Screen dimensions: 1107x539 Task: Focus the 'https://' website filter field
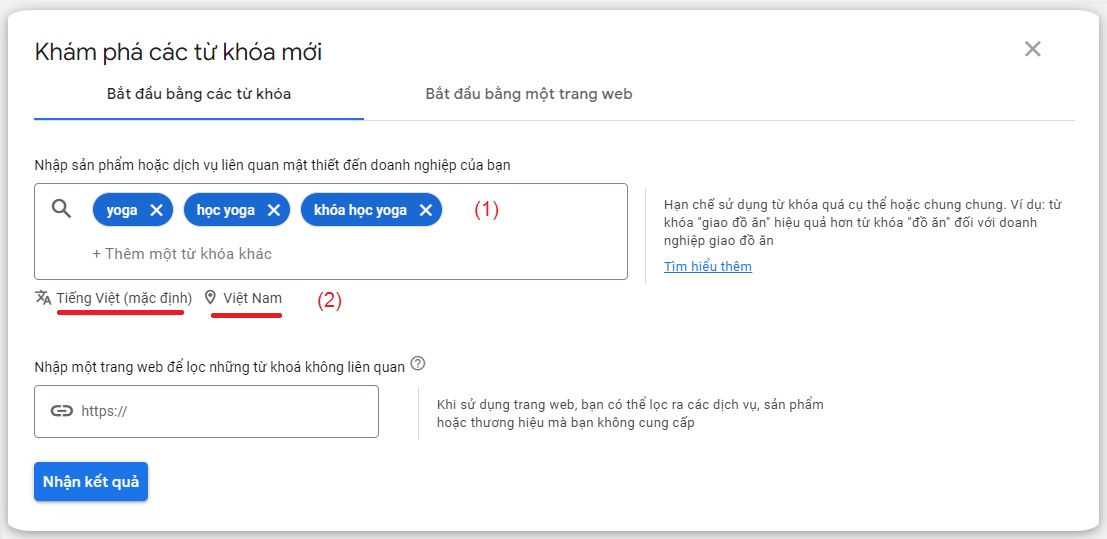click(206, 412)
